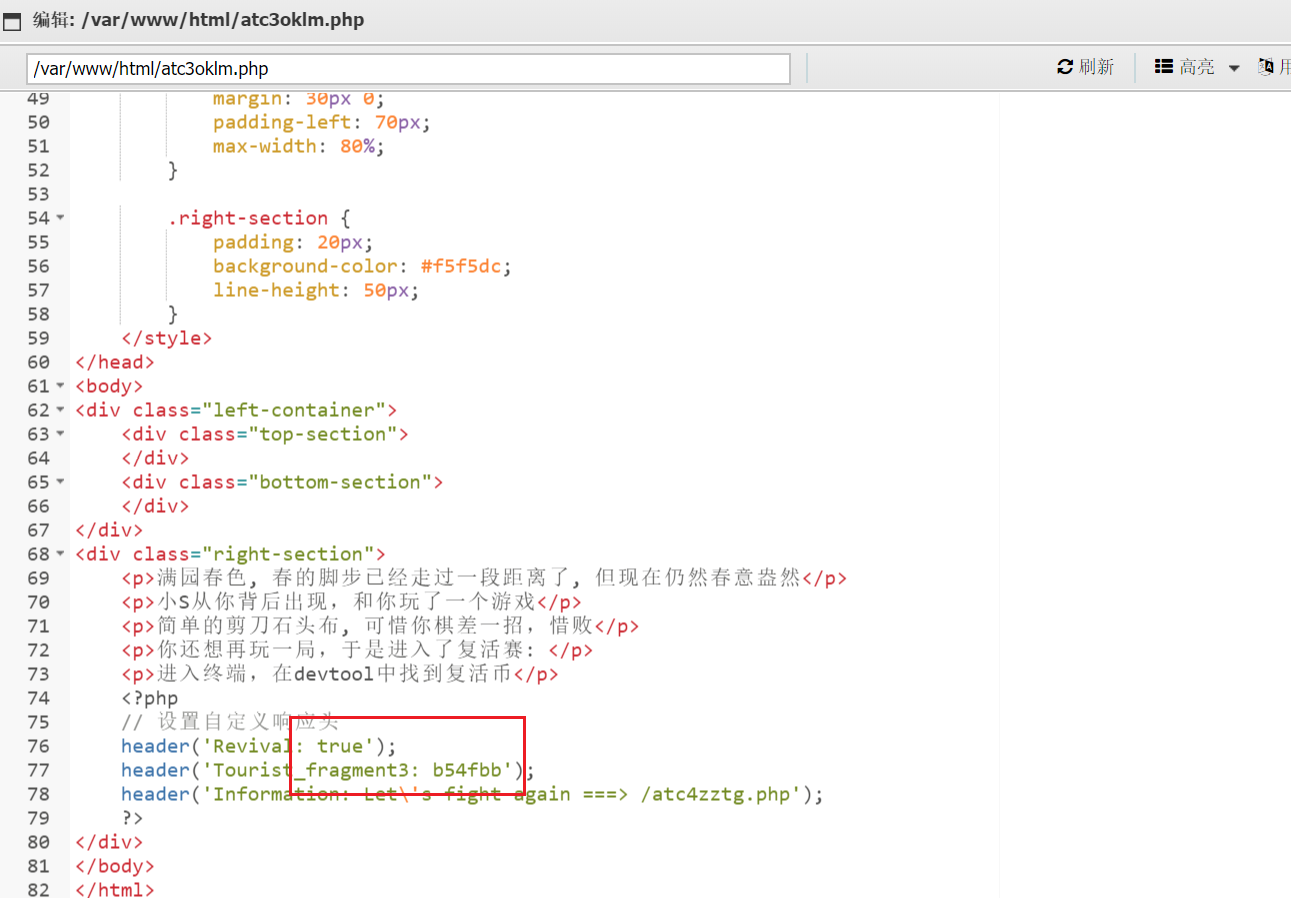This screenshot has height=898, width=1291.
Task: Click the Tourist_fragment3 header line
Action: 328,770
